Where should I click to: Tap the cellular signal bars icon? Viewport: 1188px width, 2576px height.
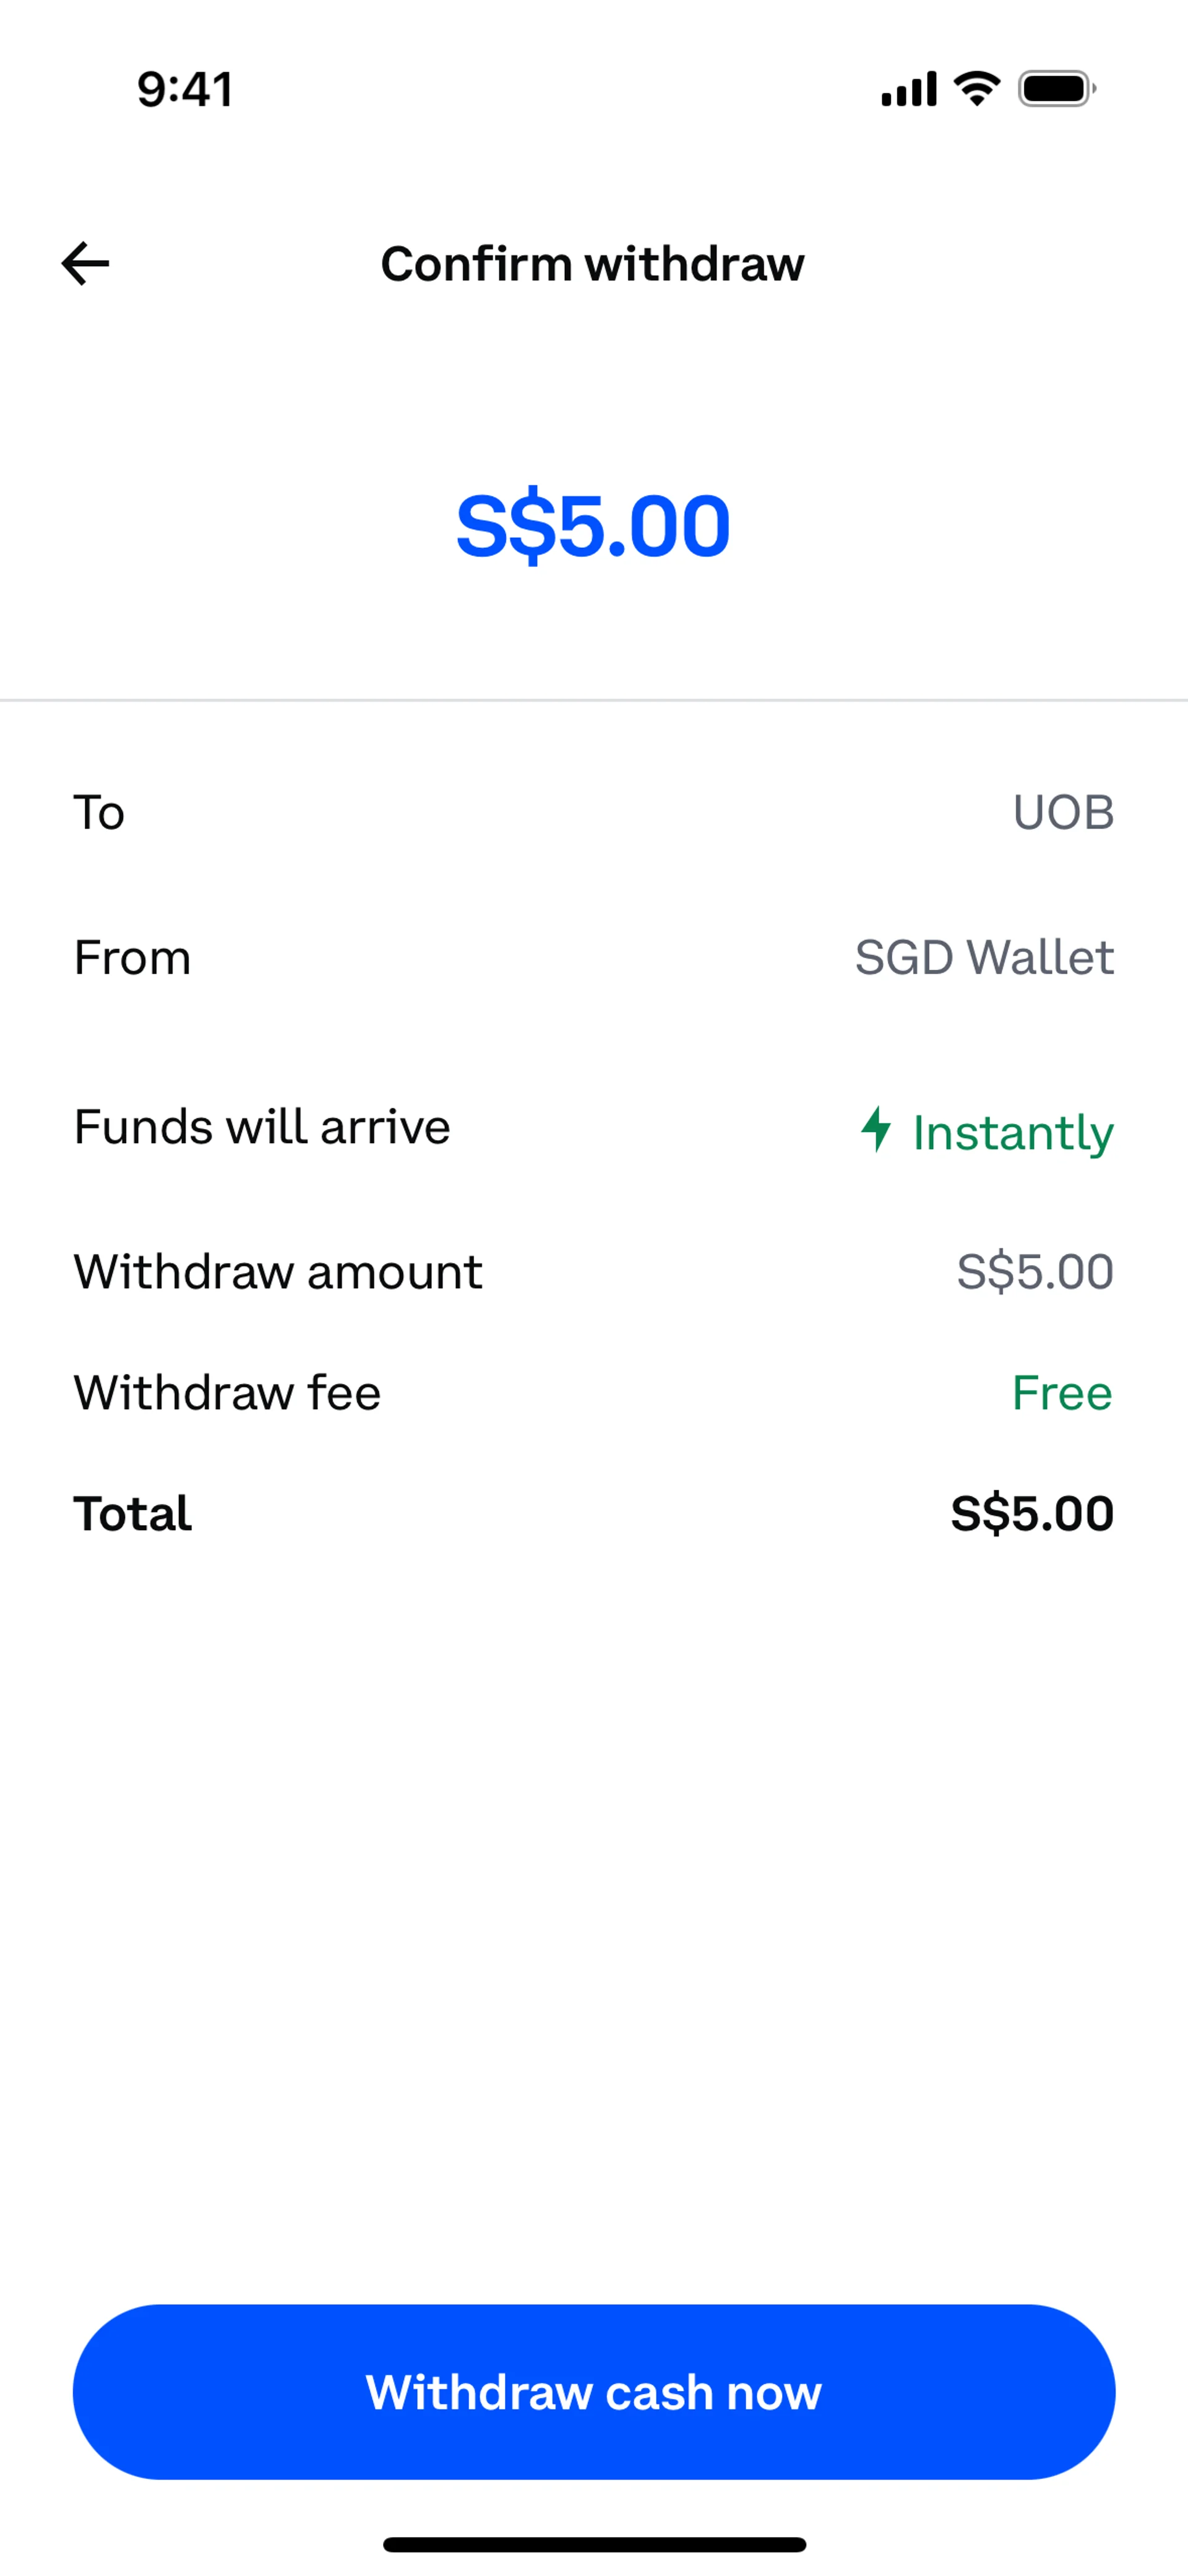(x=908, y=89)
